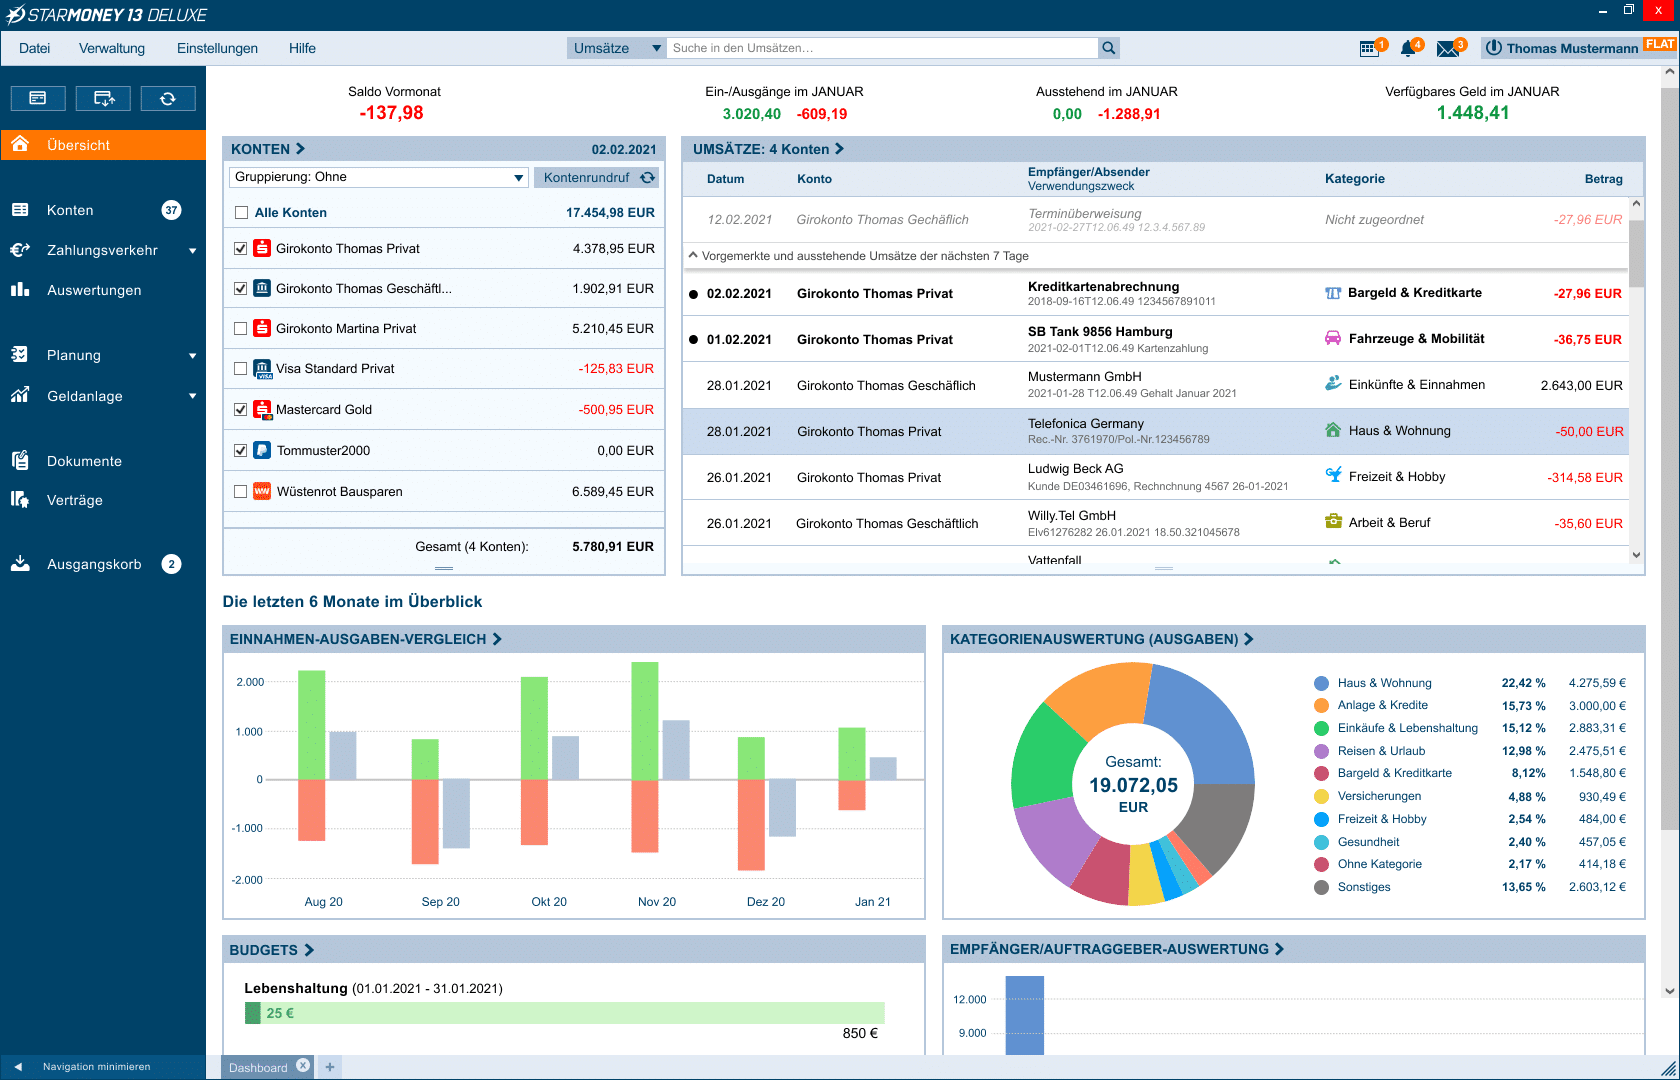
Task: Check the Alle Konten checkbox
Action: (241, 213)
